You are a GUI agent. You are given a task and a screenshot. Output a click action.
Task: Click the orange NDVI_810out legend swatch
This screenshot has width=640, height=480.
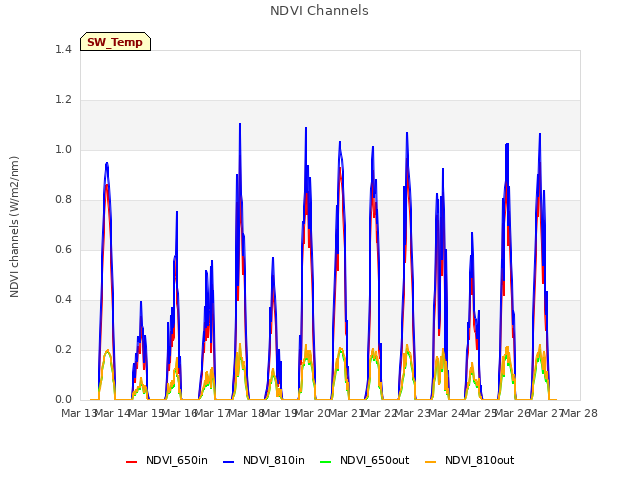tap(431, 462)
